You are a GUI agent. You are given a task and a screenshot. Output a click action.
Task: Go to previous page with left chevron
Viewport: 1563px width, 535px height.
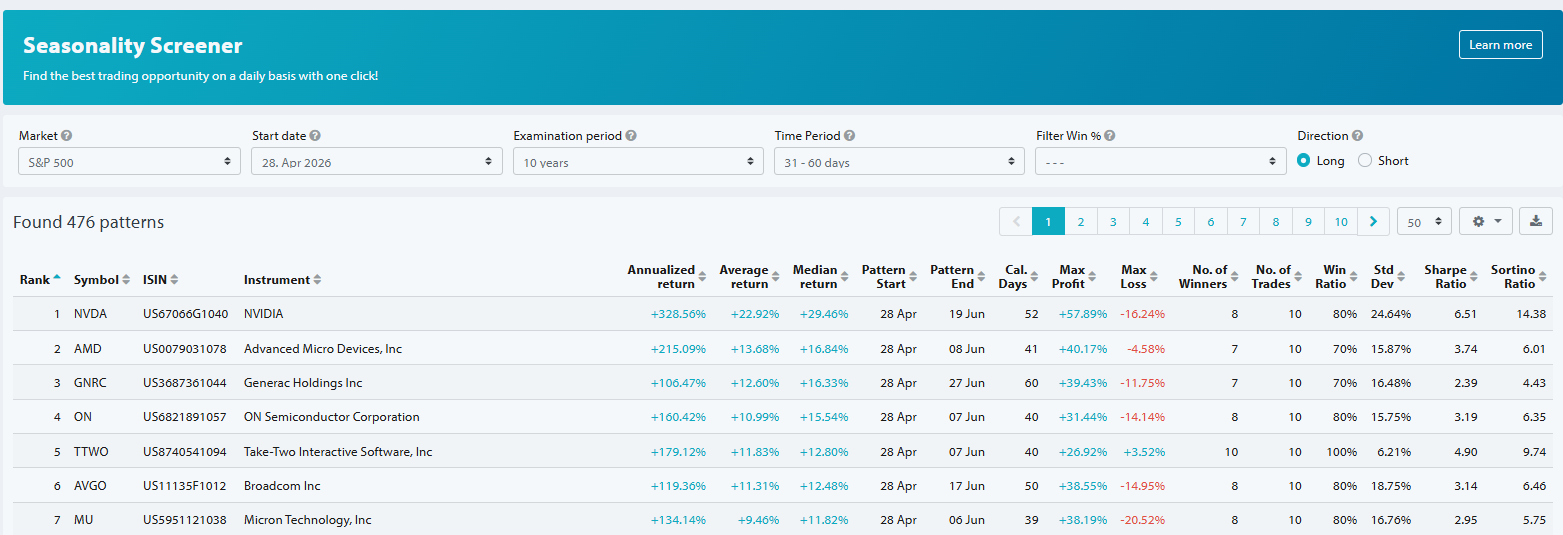[1016, 221]
